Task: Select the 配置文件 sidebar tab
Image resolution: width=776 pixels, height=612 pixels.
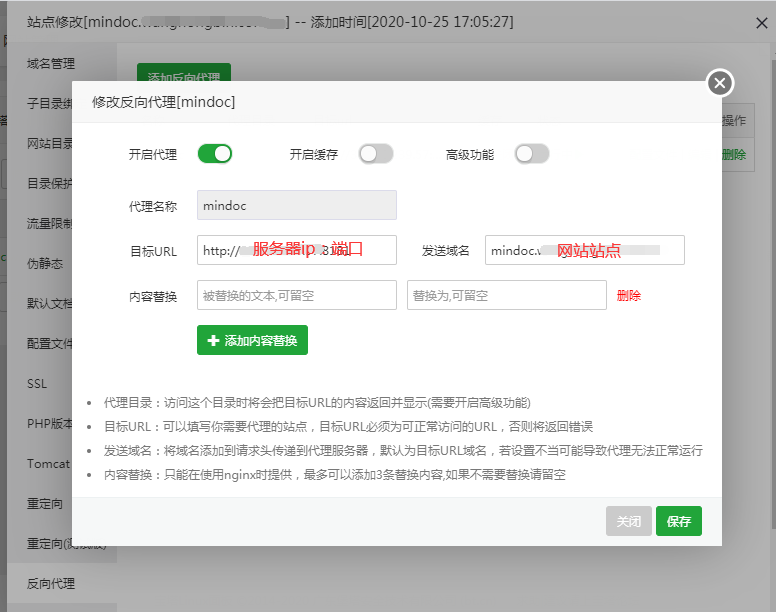Action: click(x=49, y=343)
